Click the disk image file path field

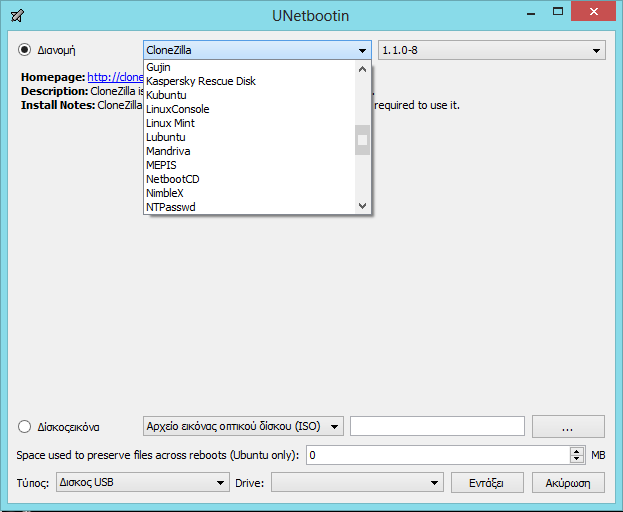click(x=437, y=426)
